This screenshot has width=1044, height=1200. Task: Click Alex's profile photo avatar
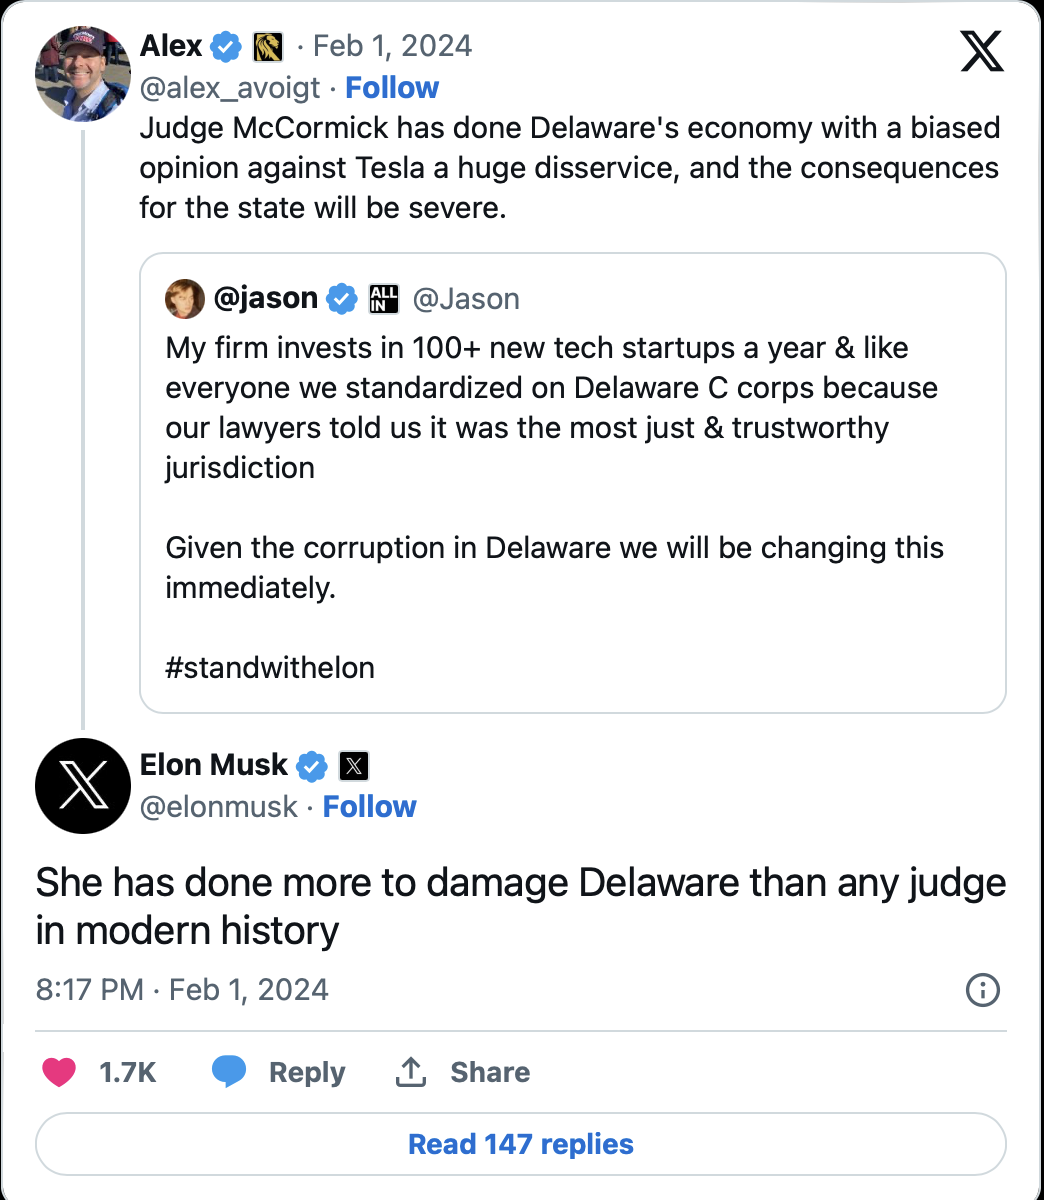82,74
